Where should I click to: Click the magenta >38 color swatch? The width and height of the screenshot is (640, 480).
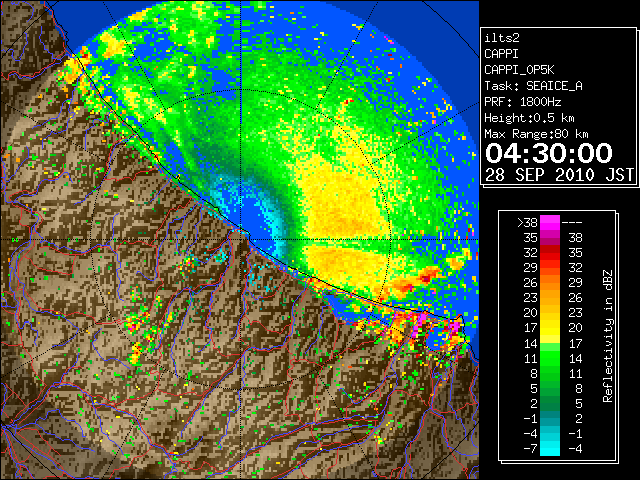[550, 222]
